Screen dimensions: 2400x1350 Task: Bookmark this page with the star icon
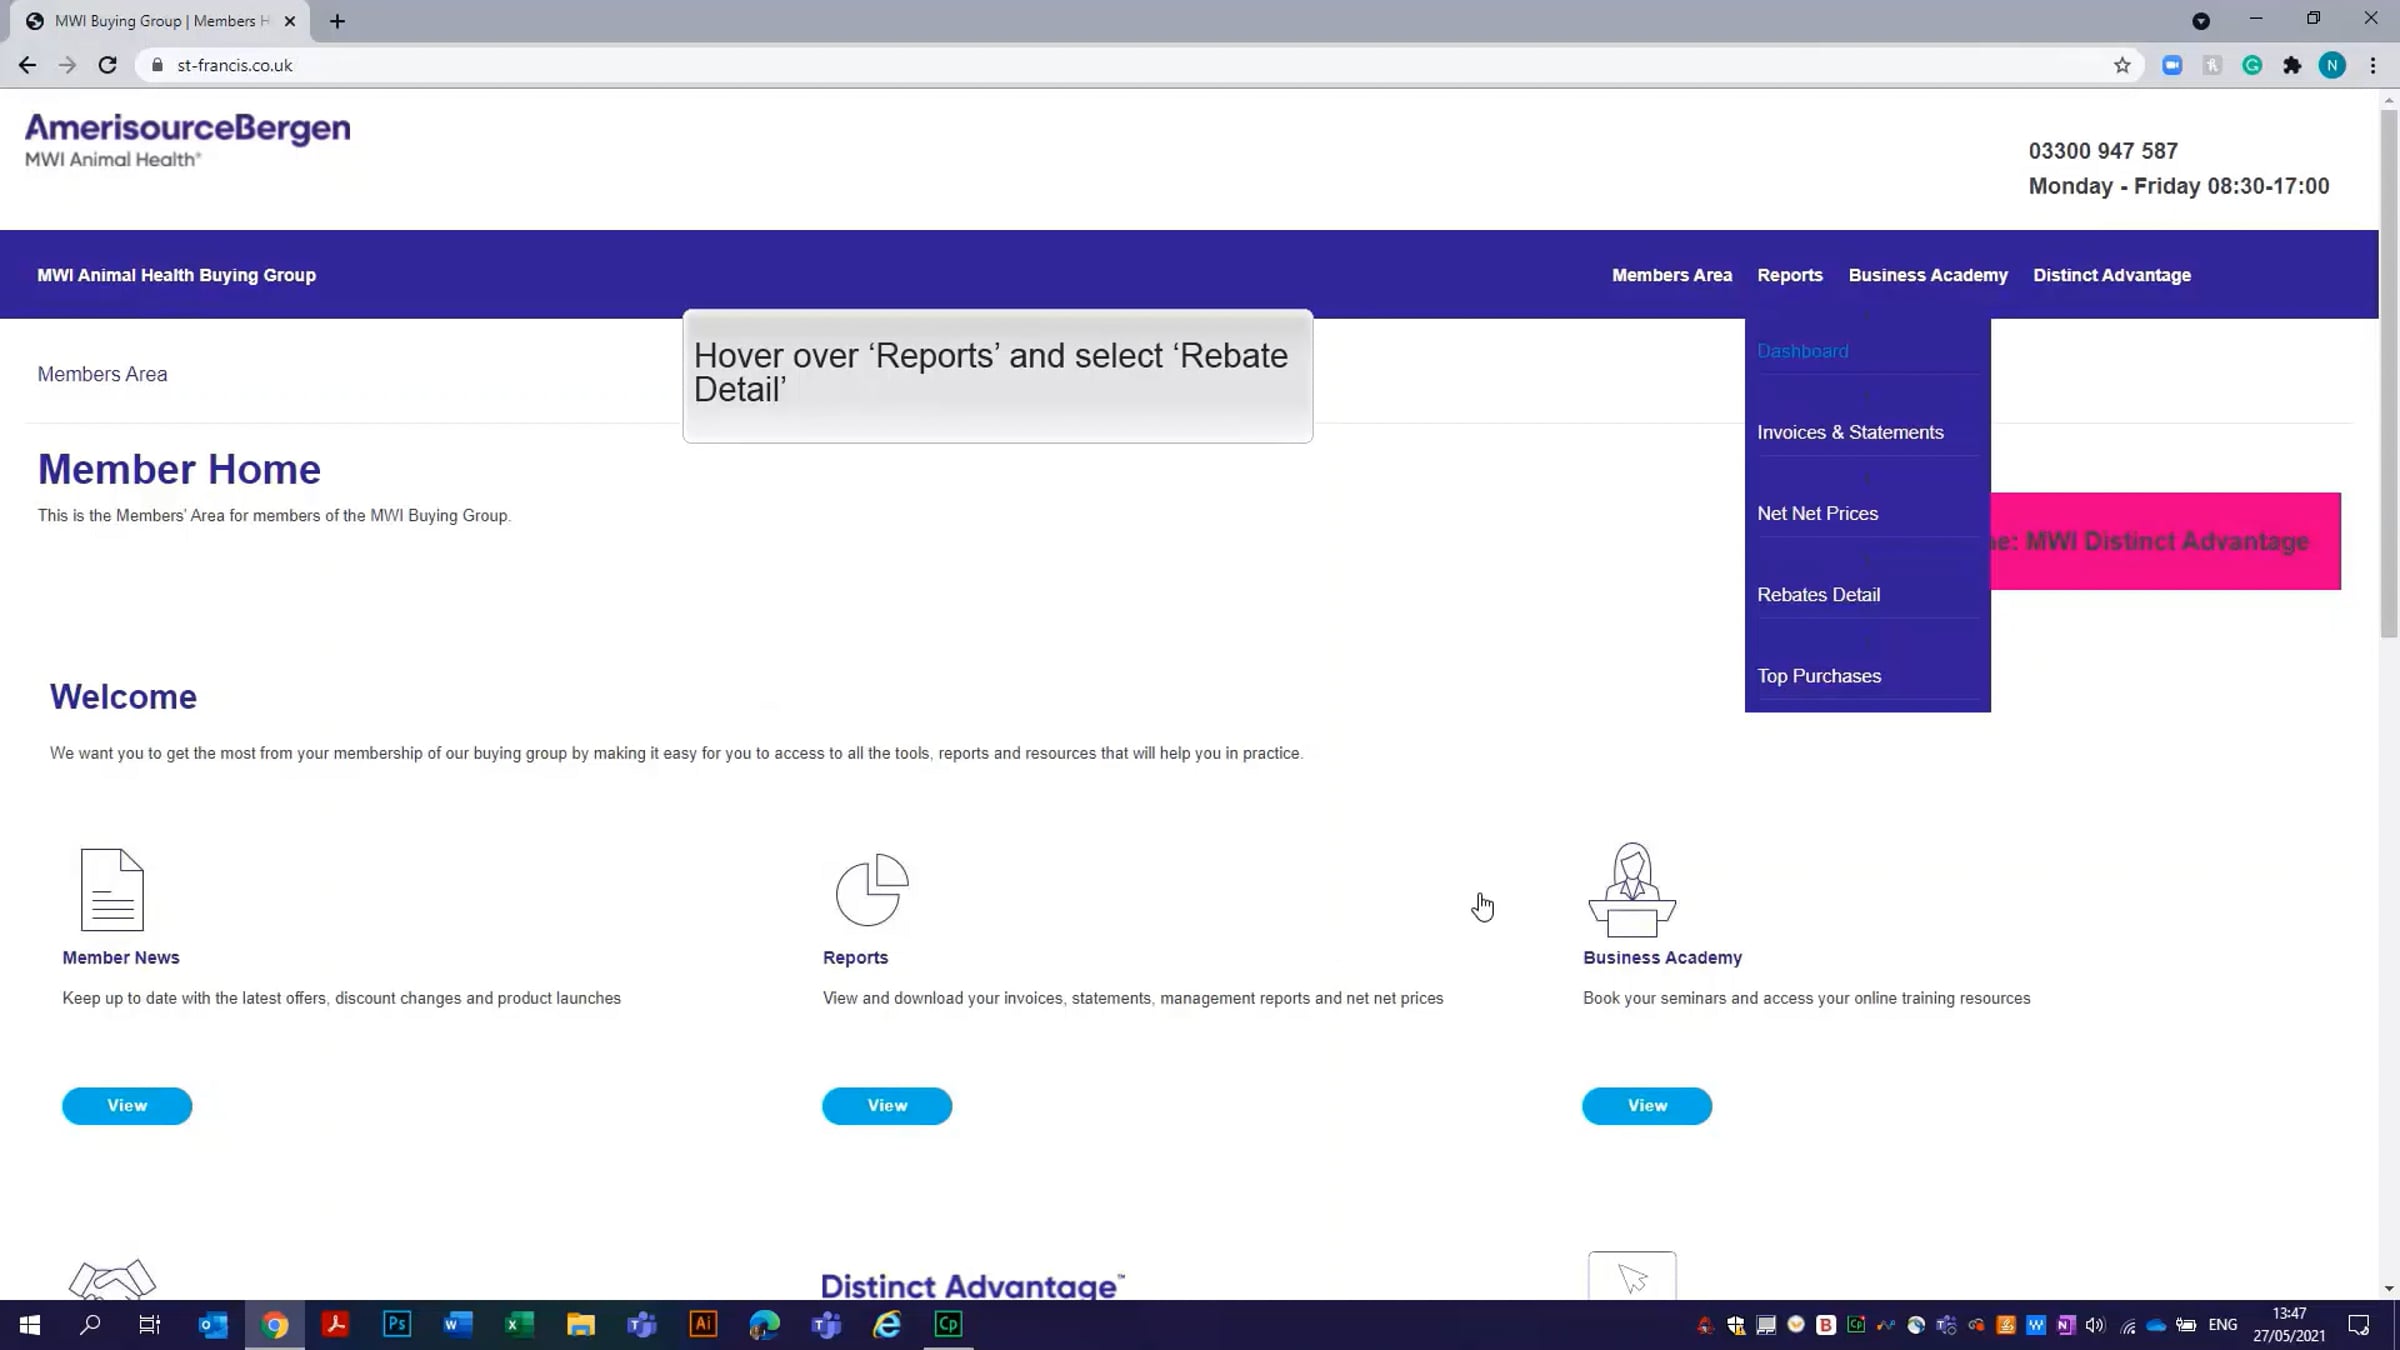[2122, 65]
